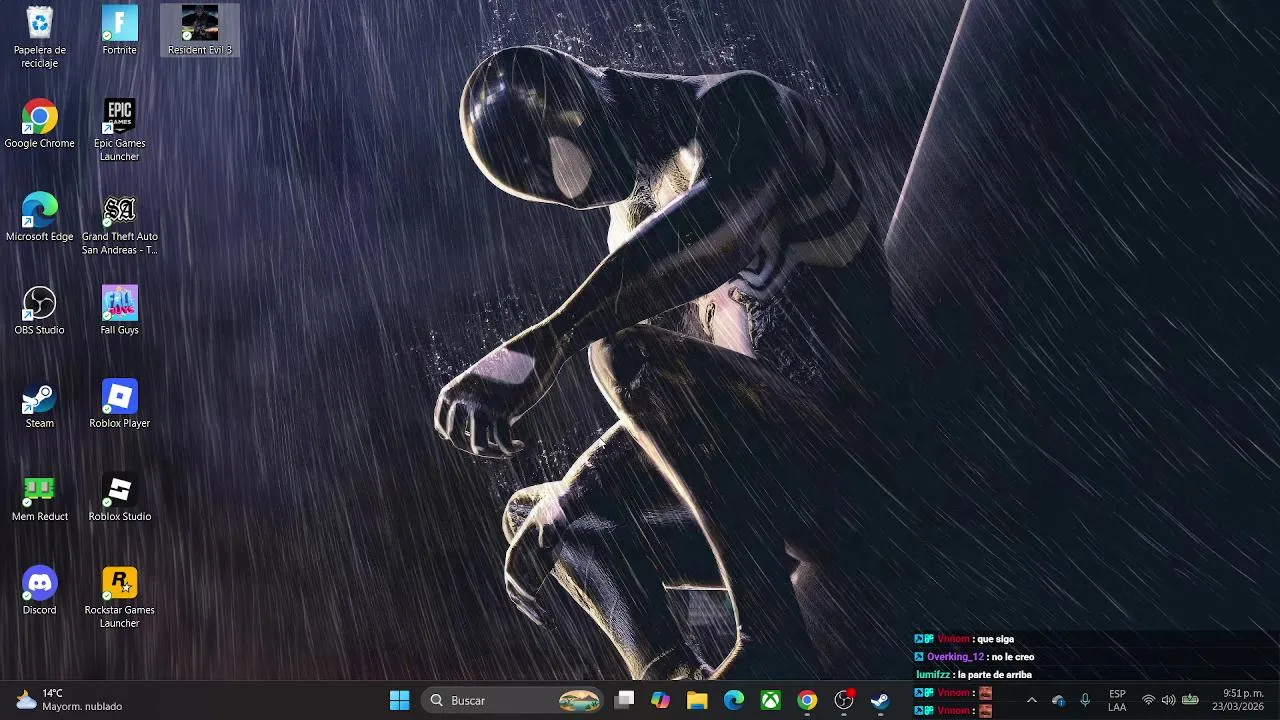Open the clock showing 9:51 p. m.
Image resolution: width=1280 pixels, height=720 pixels.
coord(1238,700)
